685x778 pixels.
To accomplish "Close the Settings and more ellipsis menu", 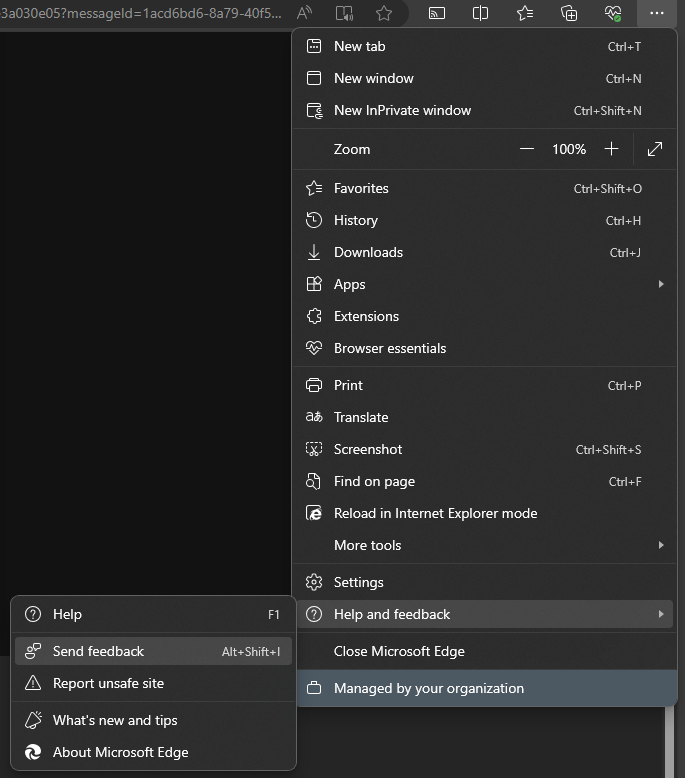I will (657, 13).
